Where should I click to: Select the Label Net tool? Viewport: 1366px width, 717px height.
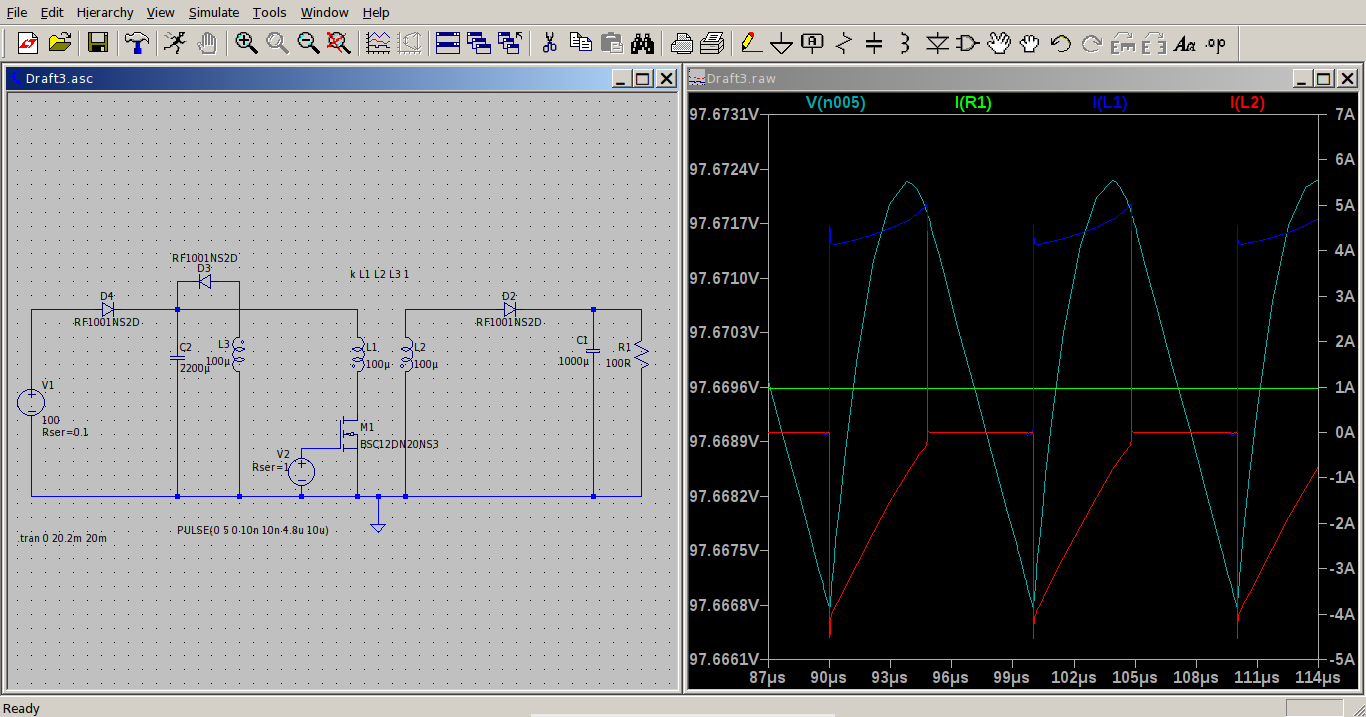tap(812, 42)
